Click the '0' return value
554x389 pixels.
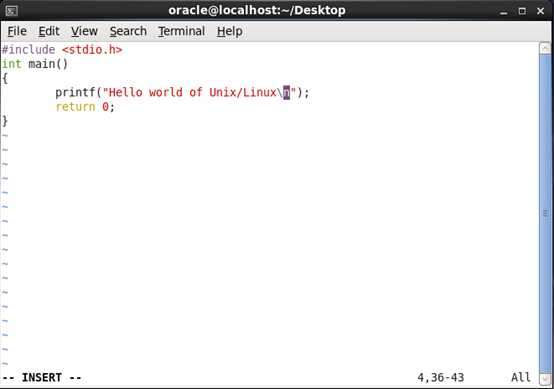point(106,107)
